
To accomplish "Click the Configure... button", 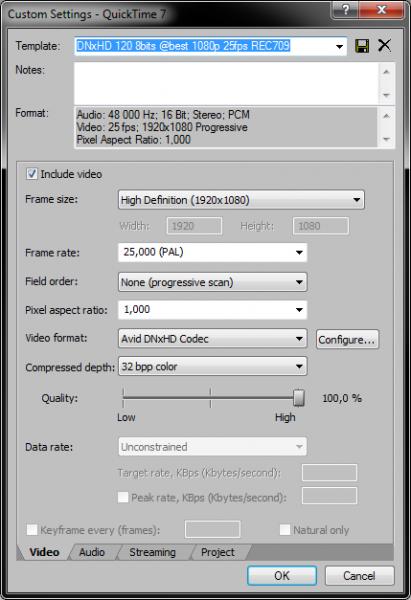I will (x=347, y=339).
